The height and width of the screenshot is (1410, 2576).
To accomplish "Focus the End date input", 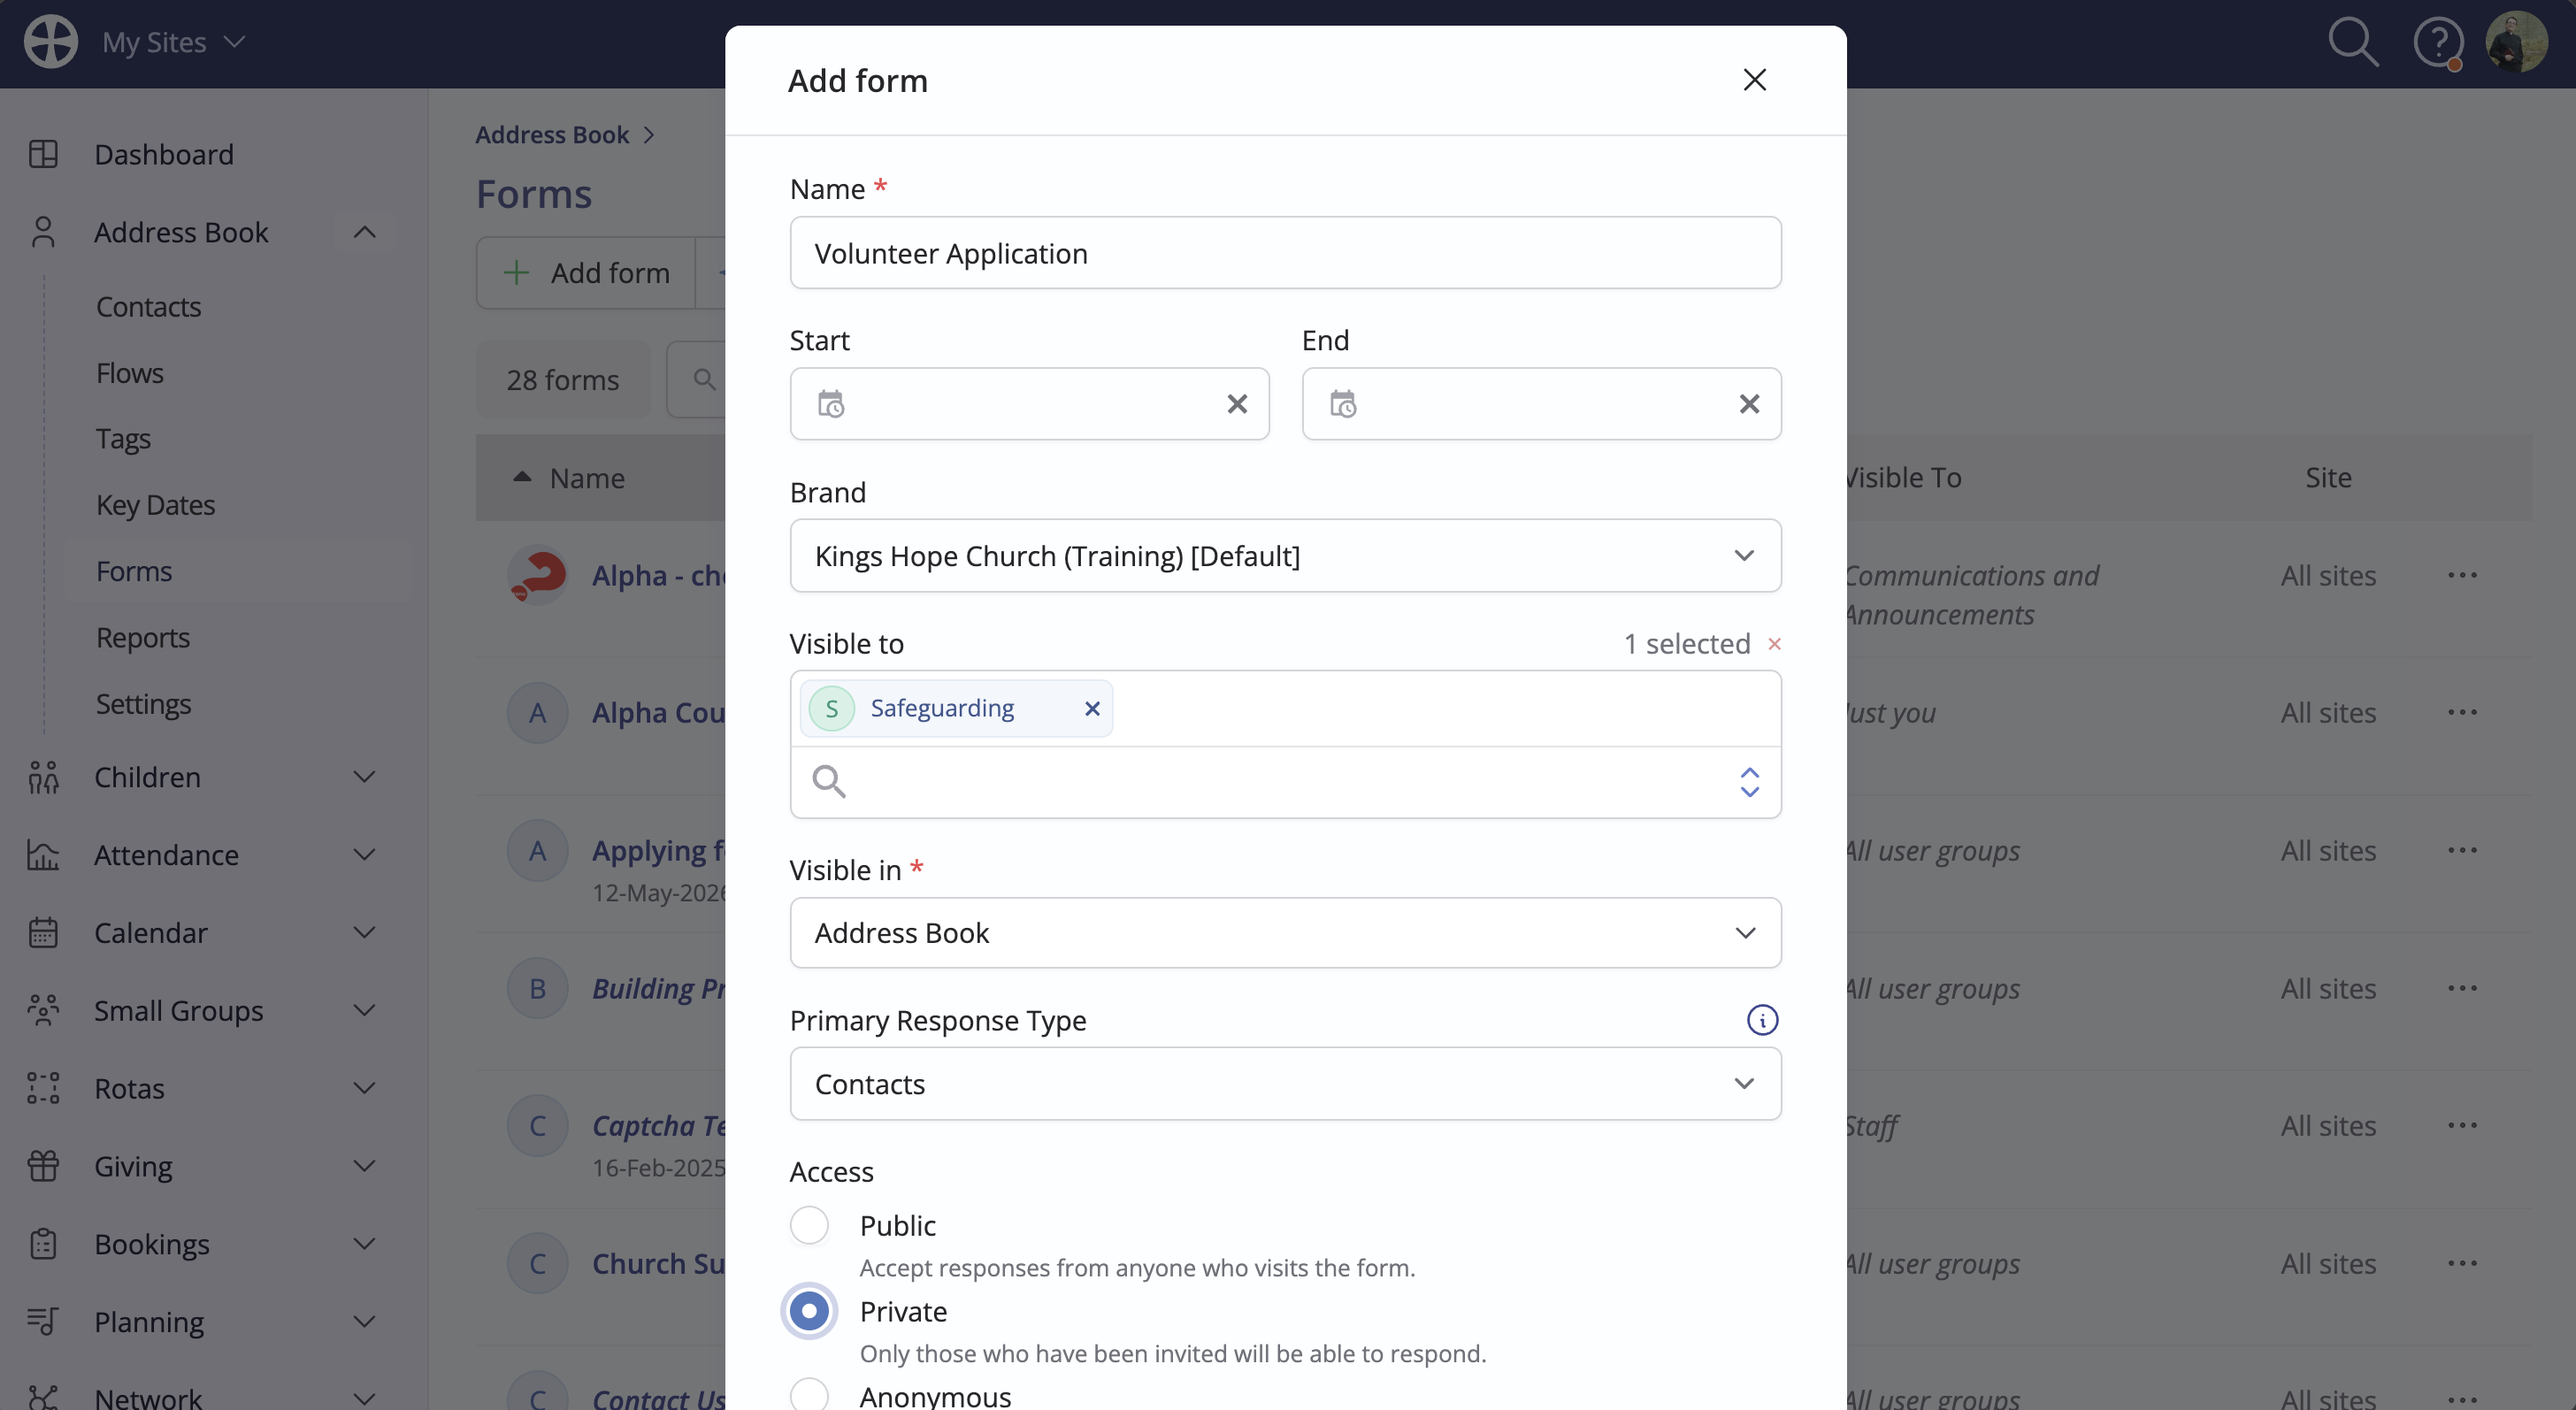I will click(1541, 404).
